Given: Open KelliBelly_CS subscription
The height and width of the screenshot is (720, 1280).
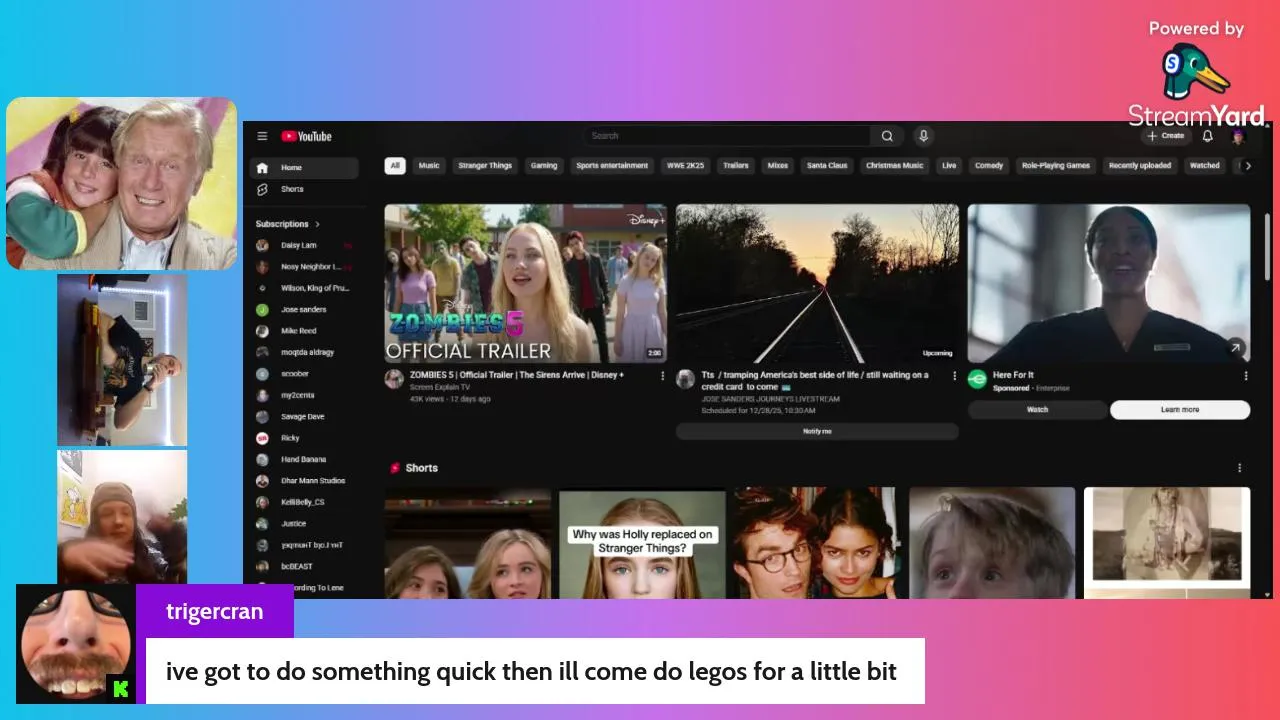Looking at the screenshot, I should click(304, 502).
